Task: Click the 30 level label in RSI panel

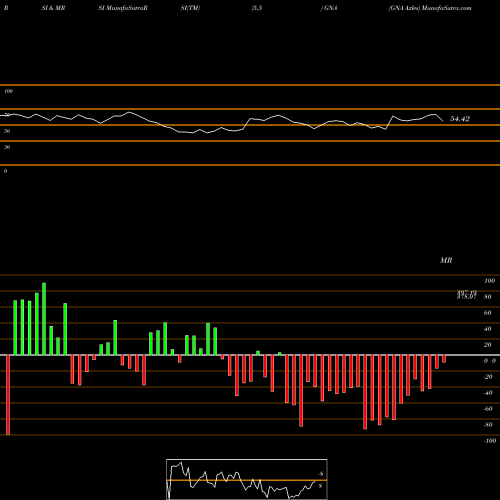Action: tap(7, 147)
